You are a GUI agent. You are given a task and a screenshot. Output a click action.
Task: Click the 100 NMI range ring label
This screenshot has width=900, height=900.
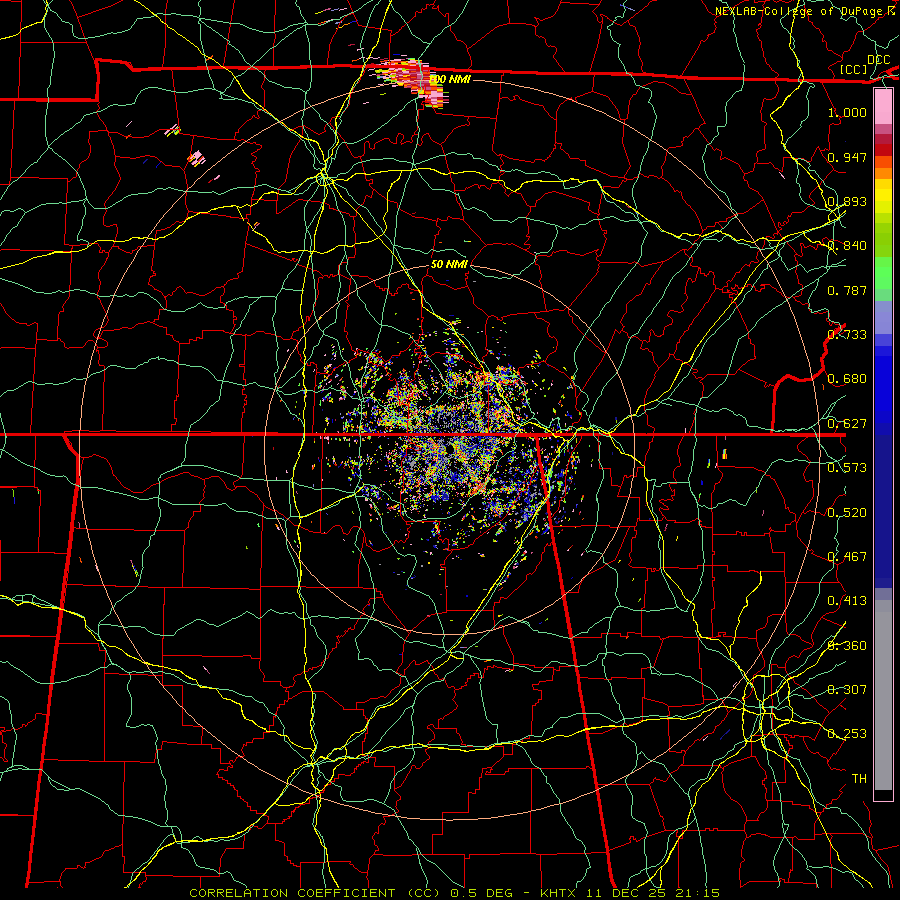449,79
